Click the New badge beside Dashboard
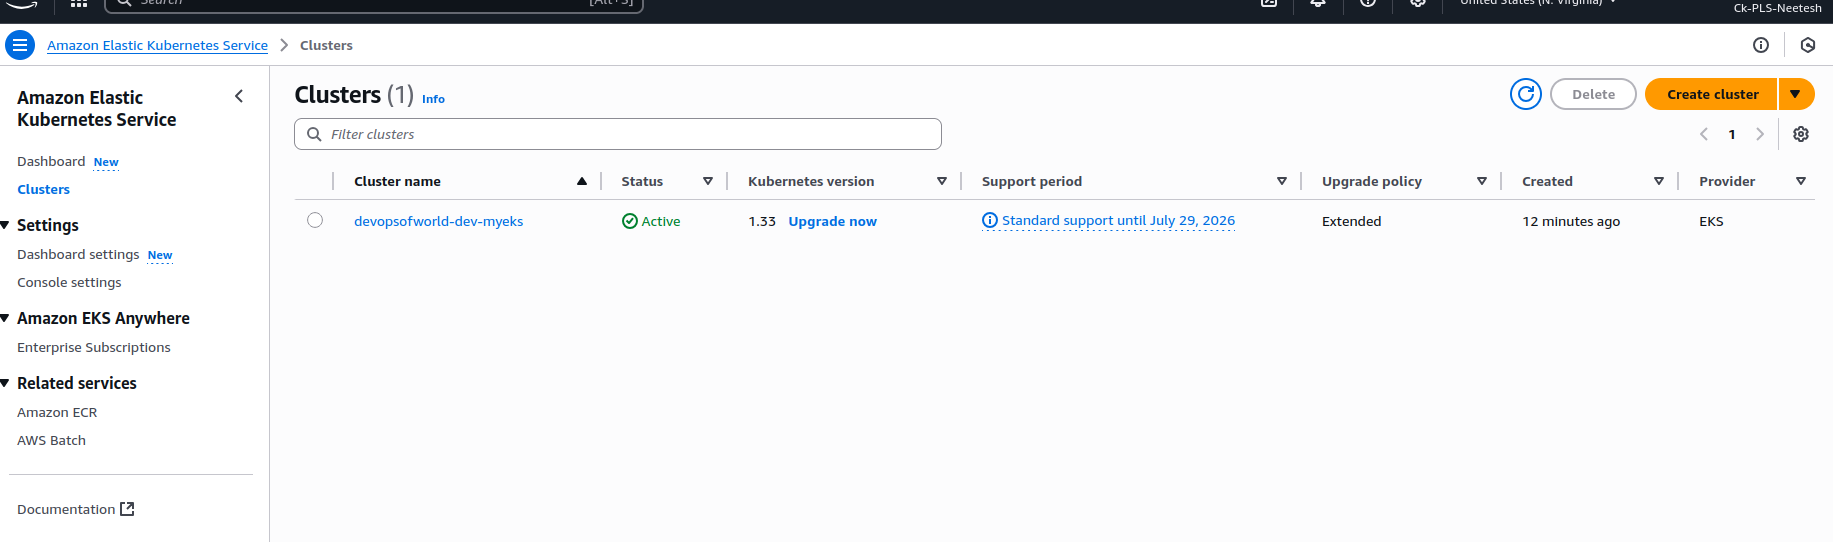Screen dimensions: 1833x542 point(106,162)
